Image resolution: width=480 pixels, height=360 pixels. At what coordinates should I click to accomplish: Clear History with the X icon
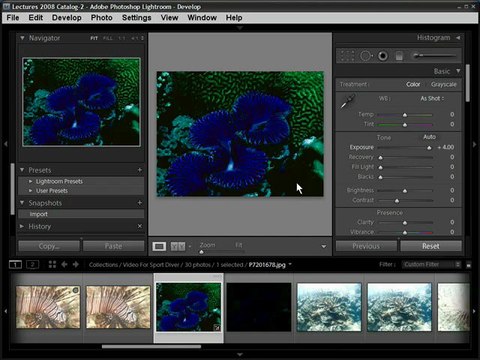140,226
